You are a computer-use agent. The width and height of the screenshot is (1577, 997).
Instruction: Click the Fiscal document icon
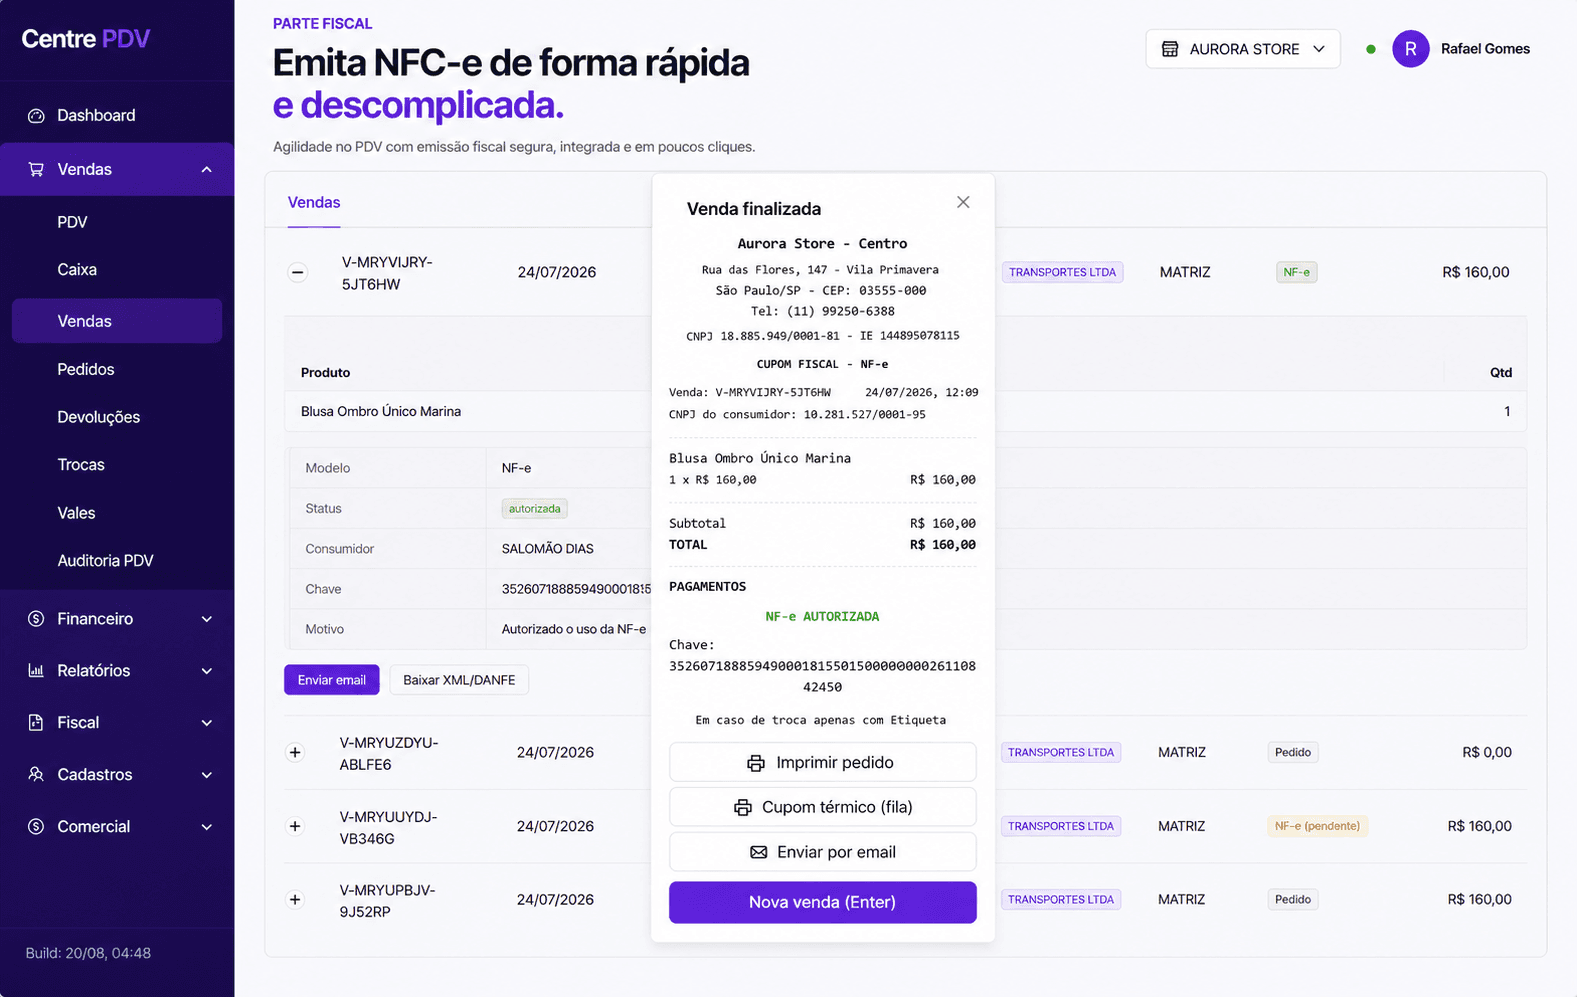click(36, 723)
